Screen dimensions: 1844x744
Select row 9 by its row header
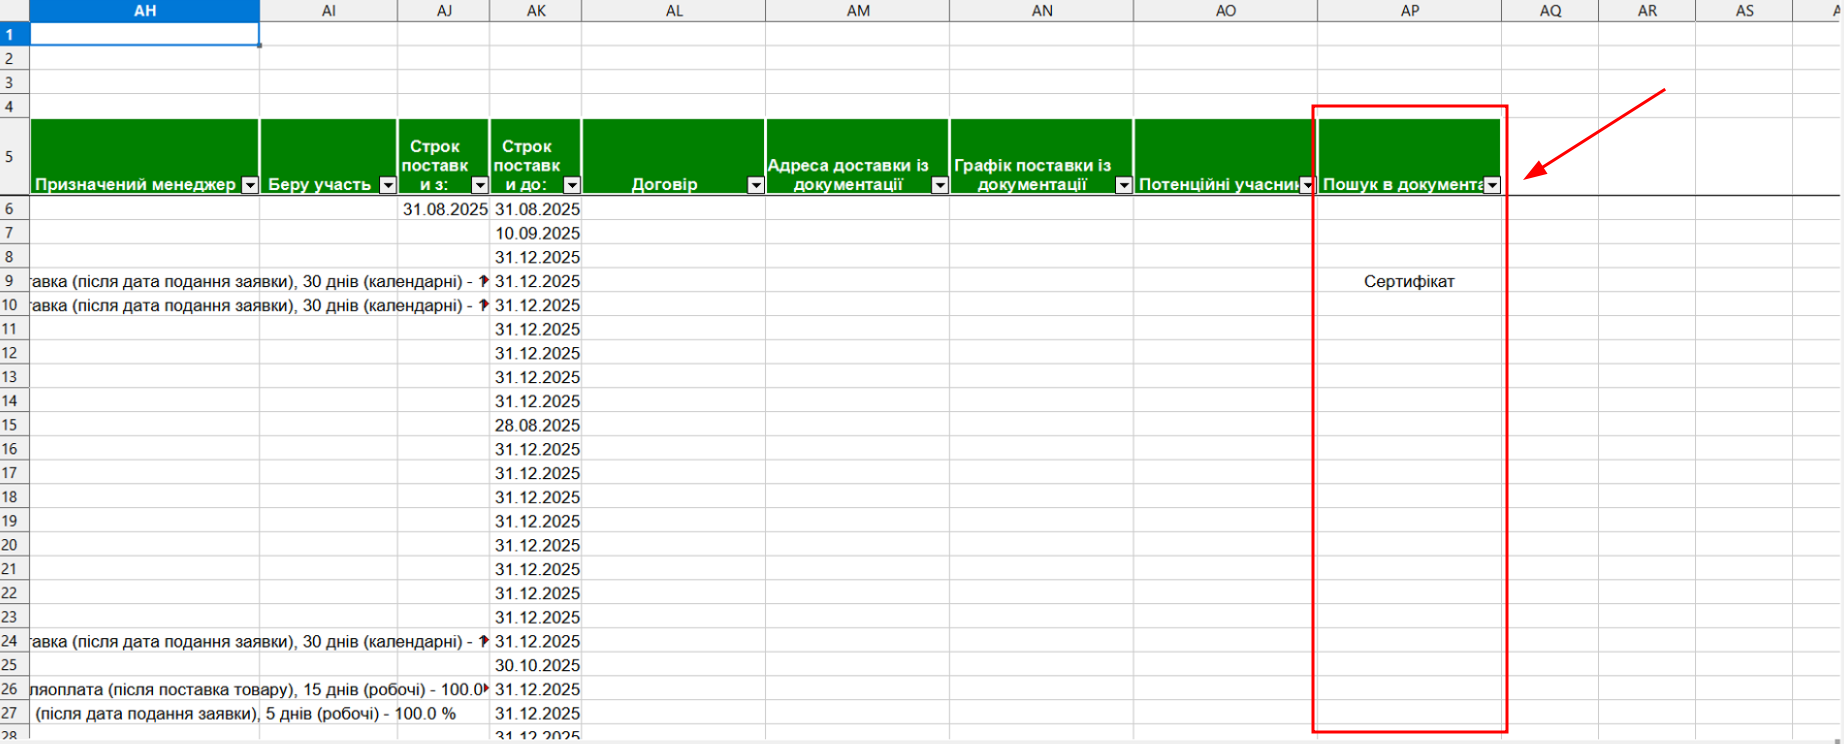point(10,281)
